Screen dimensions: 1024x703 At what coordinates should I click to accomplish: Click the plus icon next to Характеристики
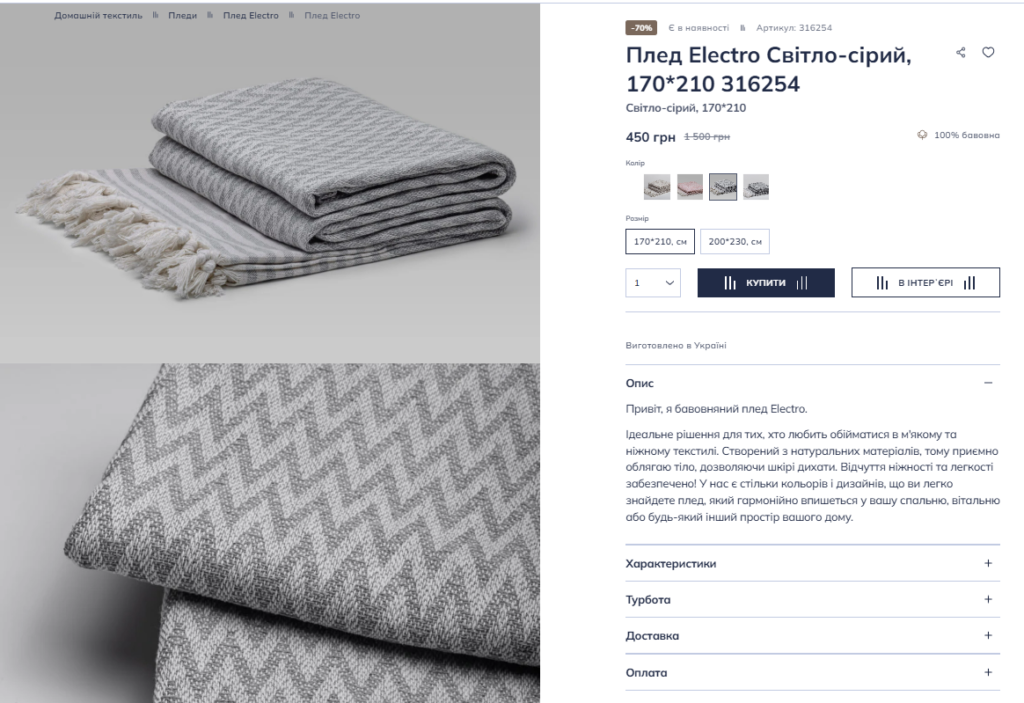[x=988, y=563]
